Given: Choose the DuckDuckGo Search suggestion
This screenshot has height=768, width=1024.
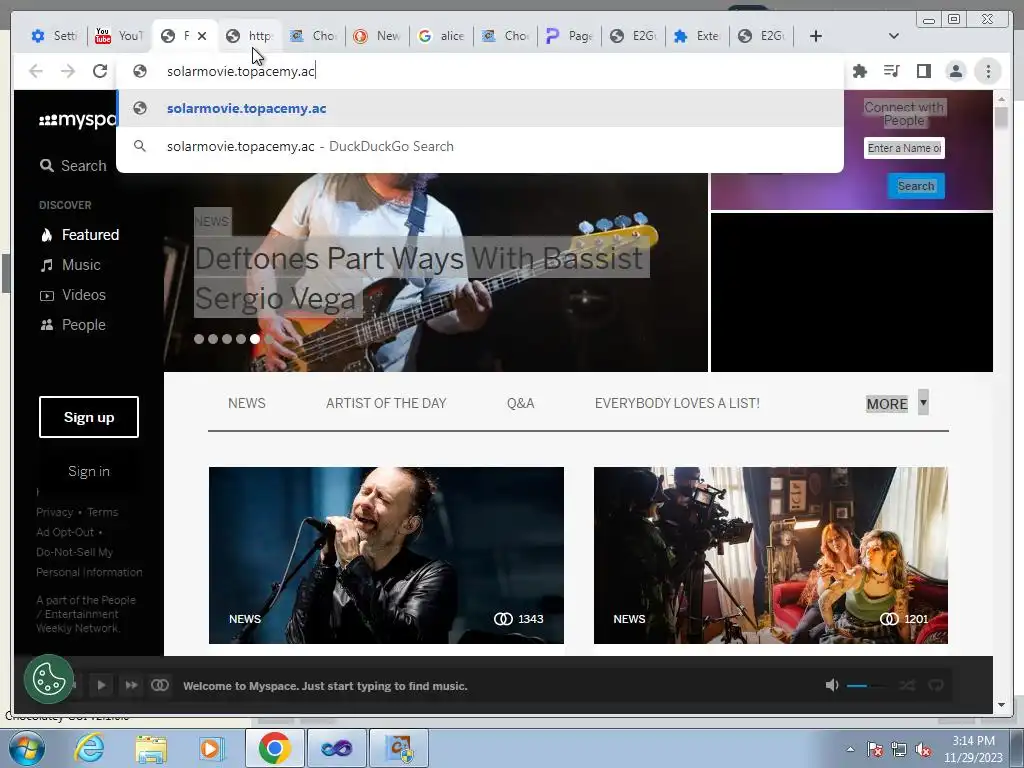Looking at the screenshot, I should pos(480,146).
